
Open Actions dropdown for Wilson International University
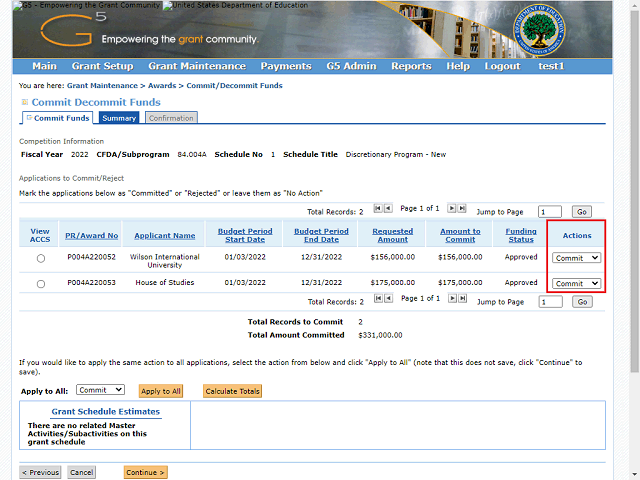pos(576,258)
